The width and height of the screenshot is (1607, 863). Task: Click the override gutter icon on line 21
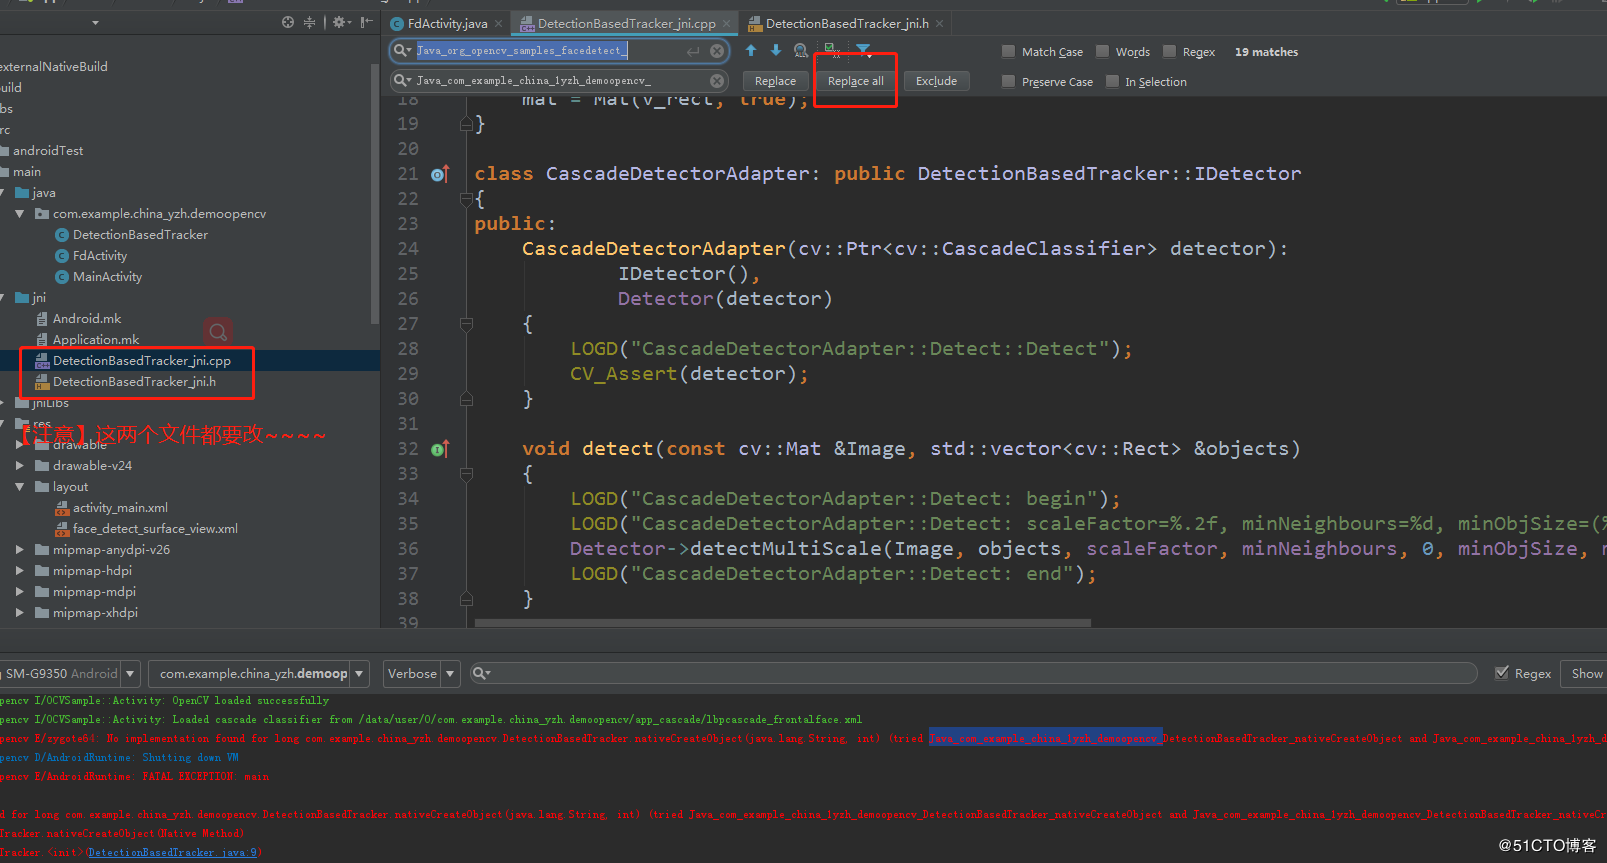[440, 174]
